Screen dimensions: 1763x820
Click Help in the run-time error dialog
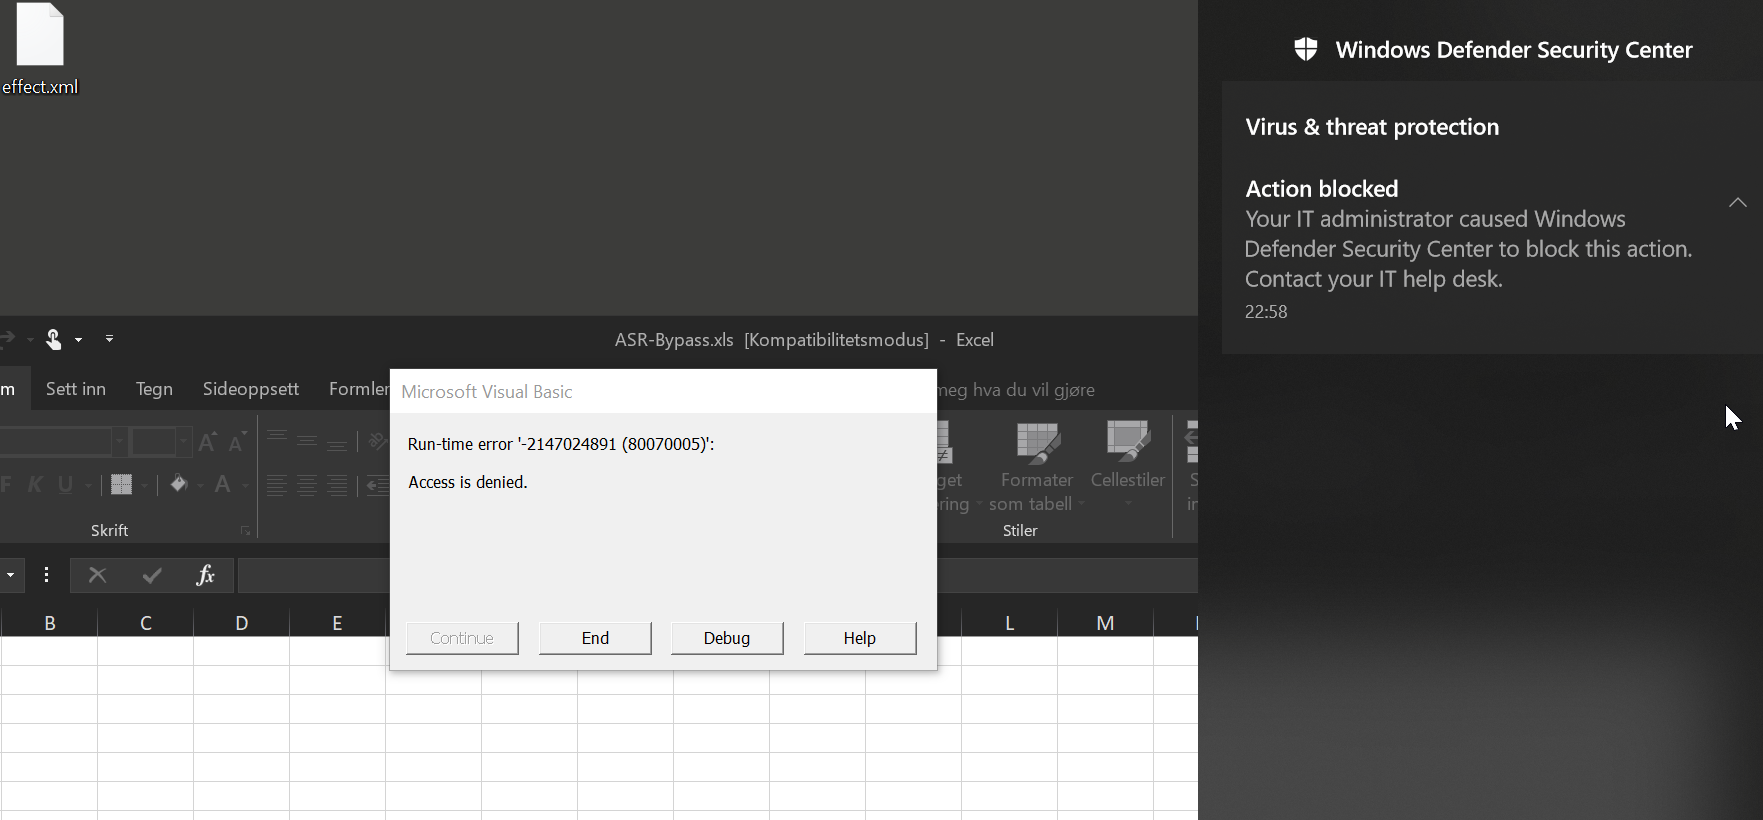click(859, 638)
